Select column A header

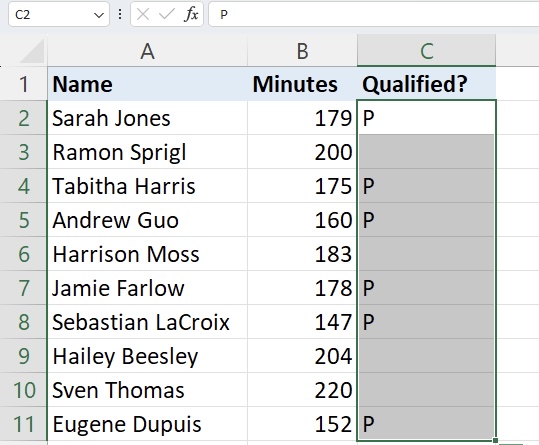[147, 51]
